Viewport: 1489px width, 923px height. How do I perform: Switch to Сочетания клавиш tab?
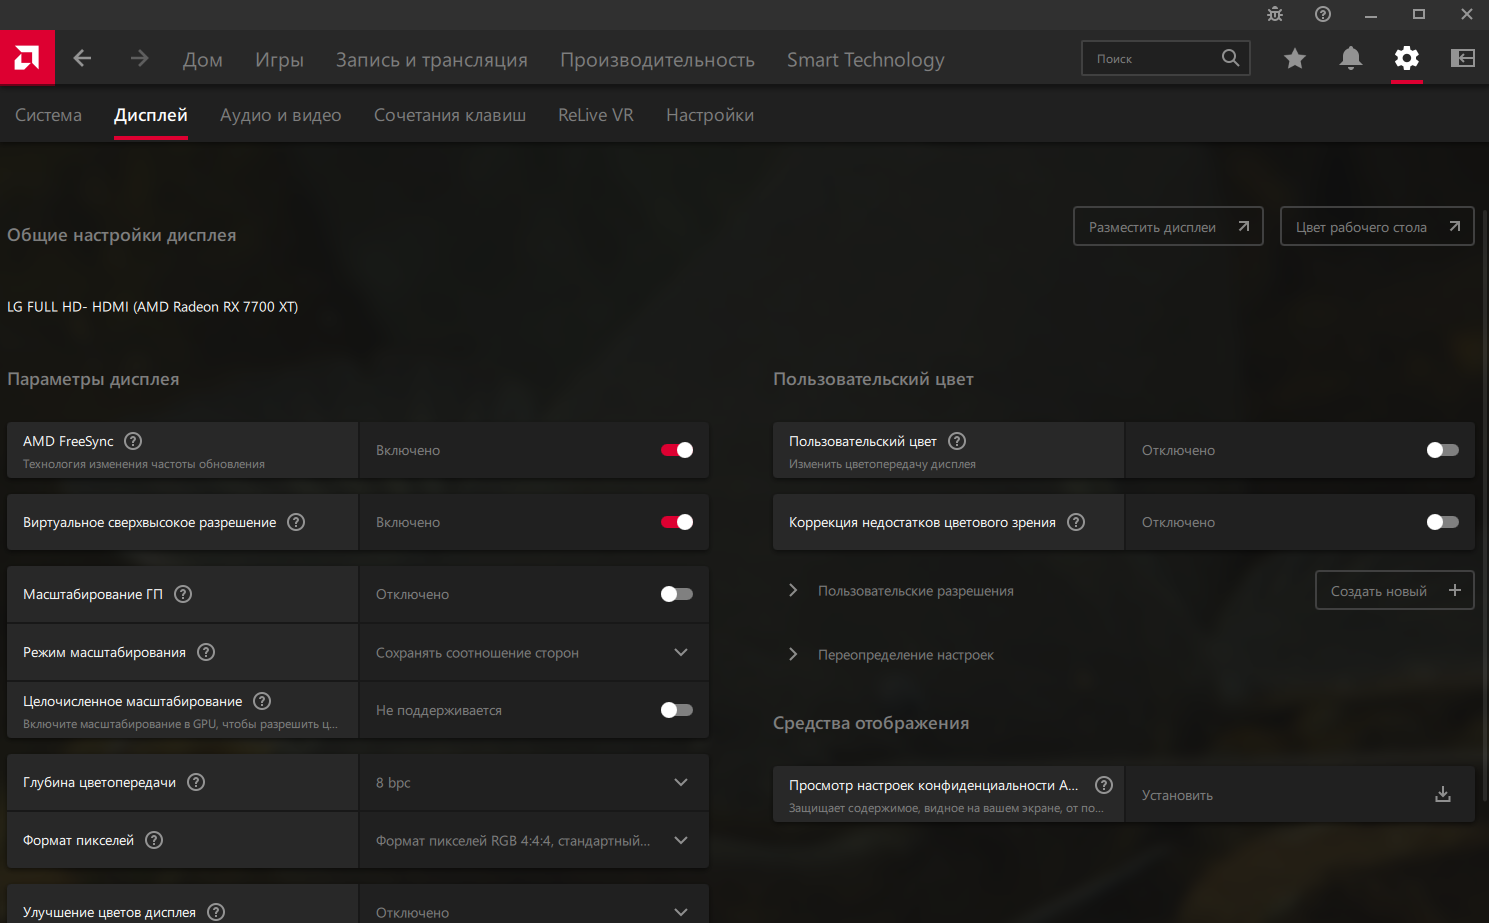point(450,115)
